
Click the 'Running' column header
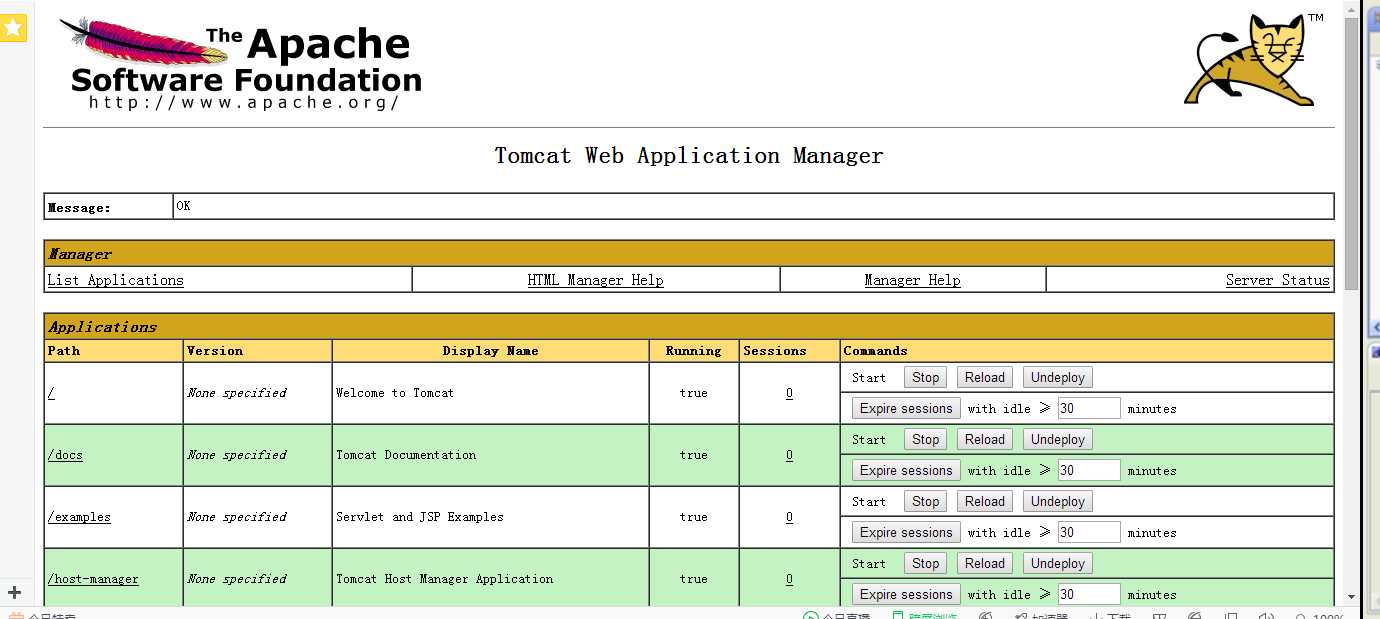coord(693,351)
